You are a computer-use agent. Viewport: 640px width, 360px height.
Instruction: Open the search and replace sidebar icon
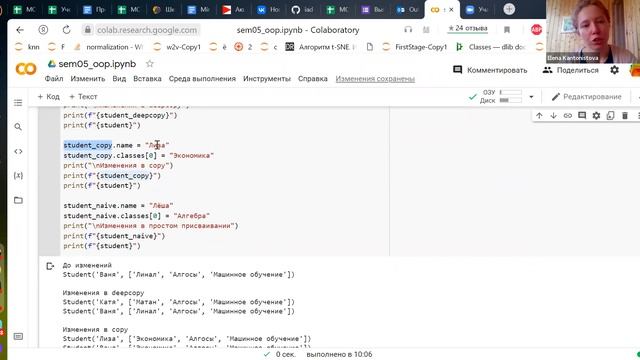[18, 127]
